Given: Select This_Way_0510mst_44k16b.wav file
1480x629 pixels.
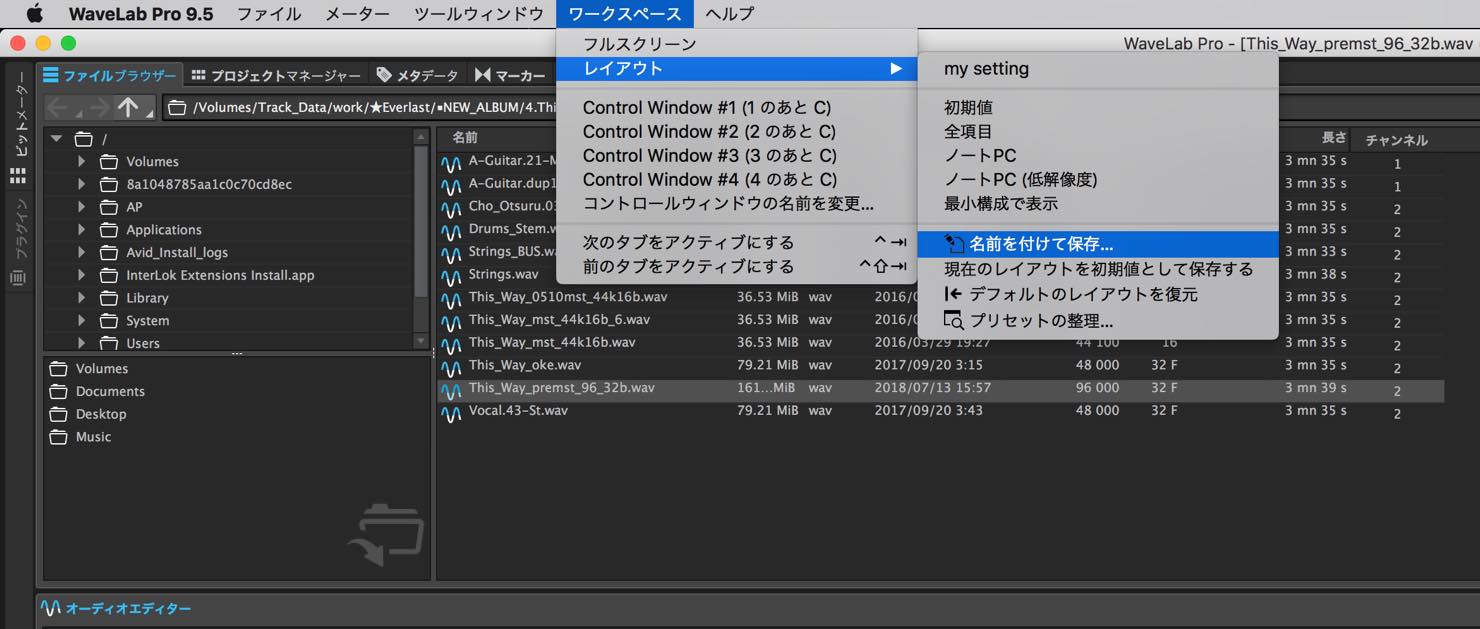Looking at the screenshot, I should [567, 297].
